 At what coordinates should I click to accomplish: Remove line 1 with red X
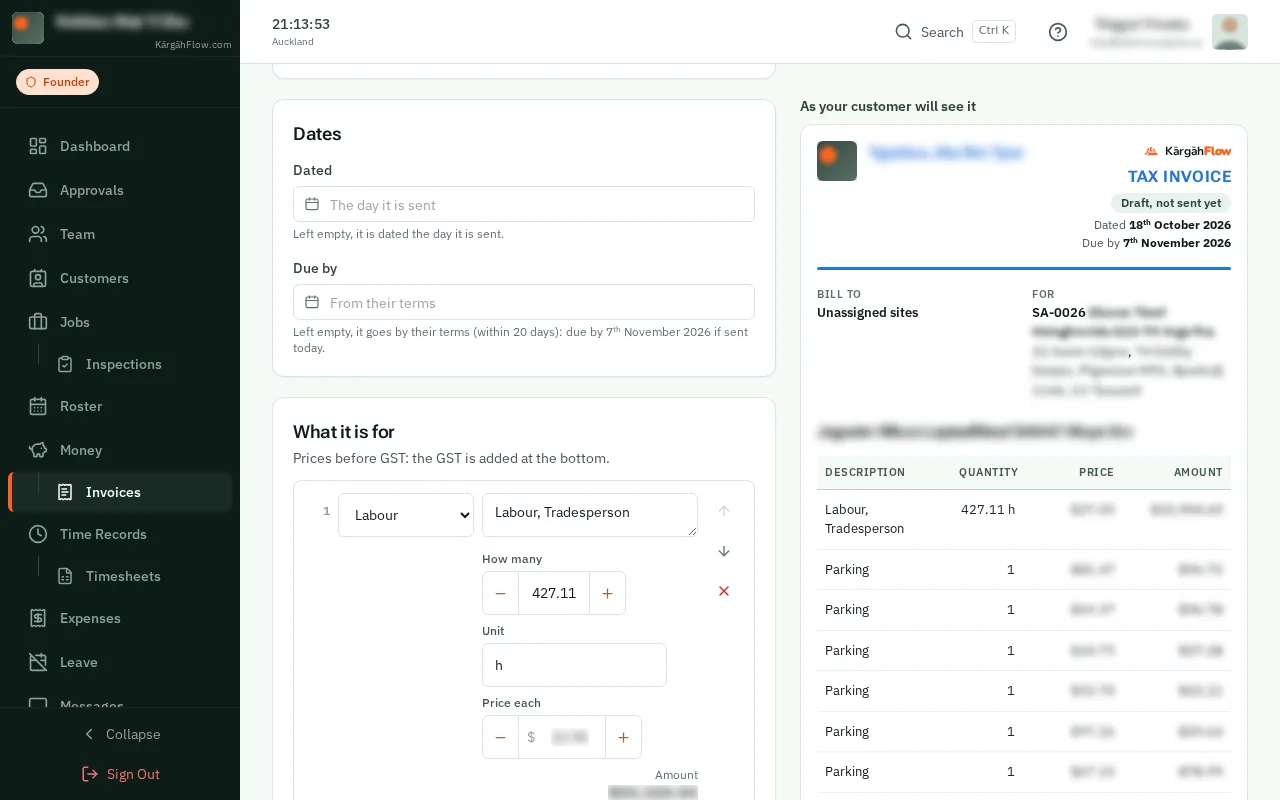pos(724,591)
